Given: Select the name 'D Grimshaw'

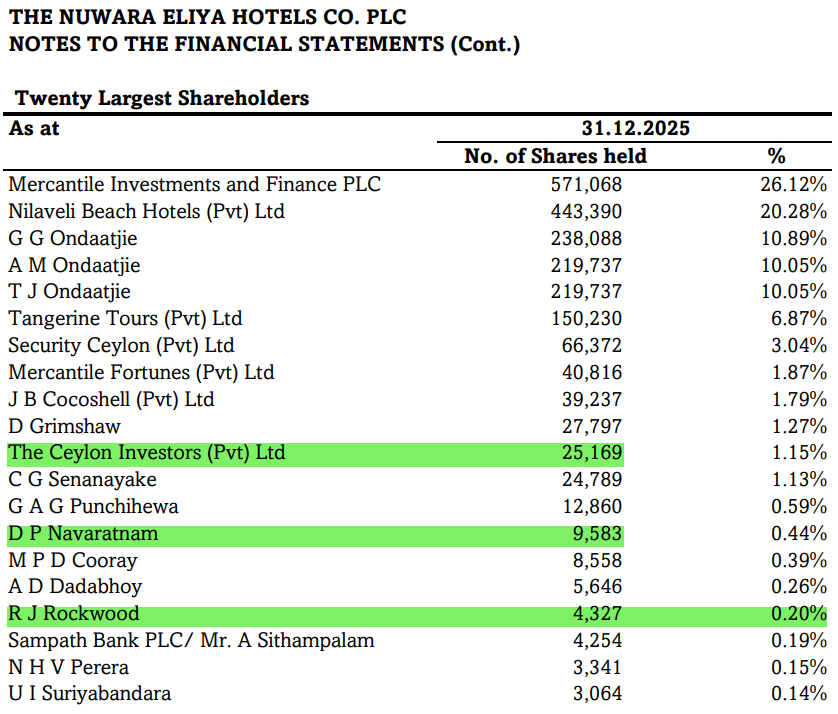Looking at the screenshot, I should [x=65, y=426].
